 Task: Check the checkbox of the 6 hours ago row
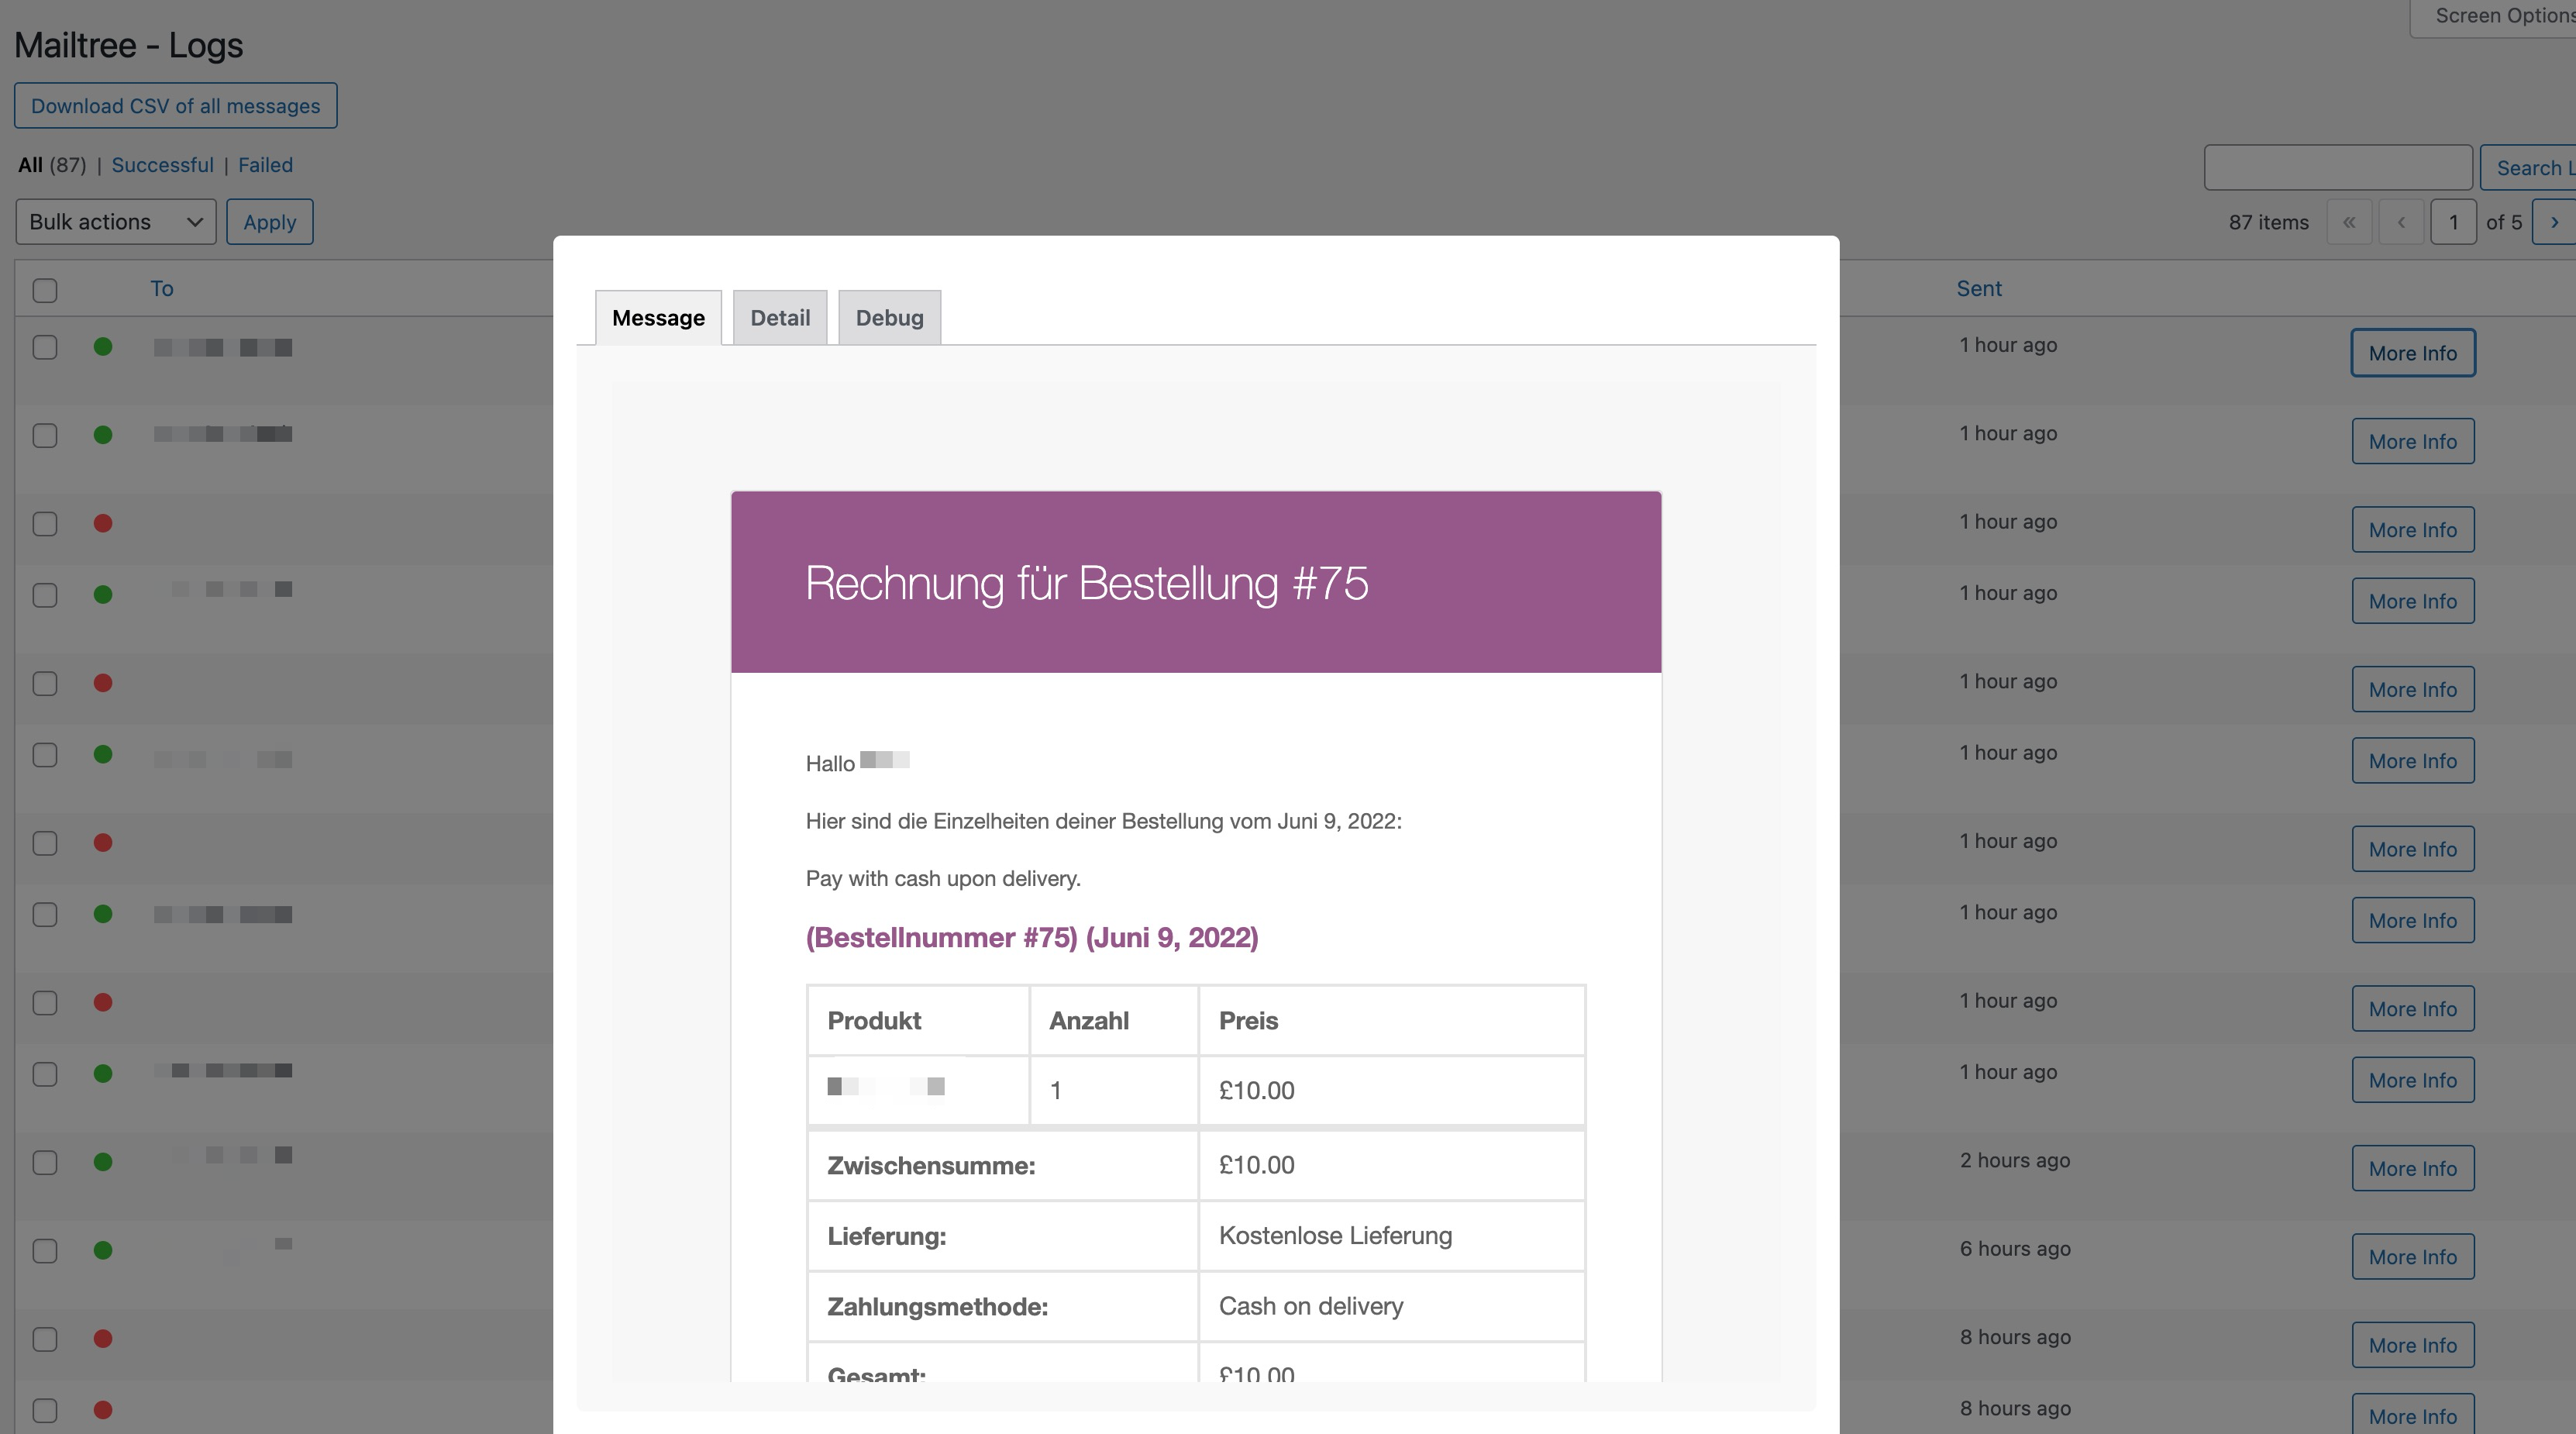pyautogui.click(x=45, y=1250)
